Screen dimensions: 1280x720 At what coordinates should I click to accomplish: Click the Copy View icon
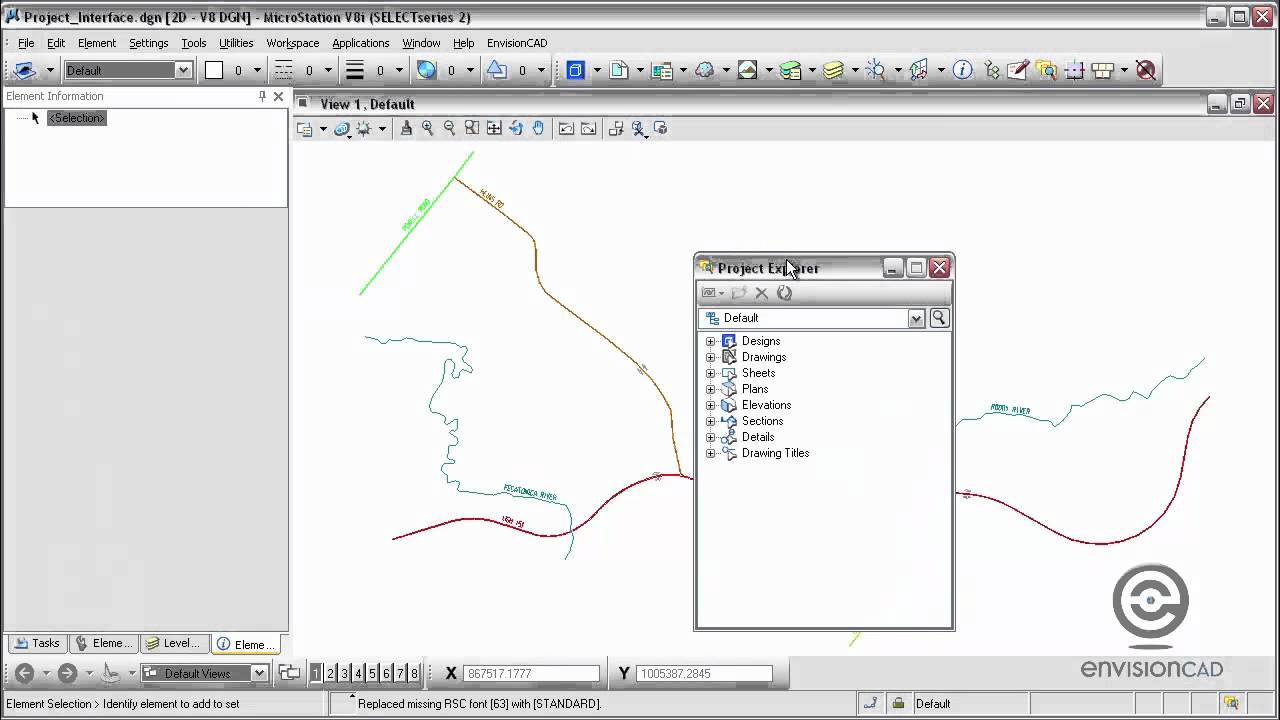[x=616, y=128]
